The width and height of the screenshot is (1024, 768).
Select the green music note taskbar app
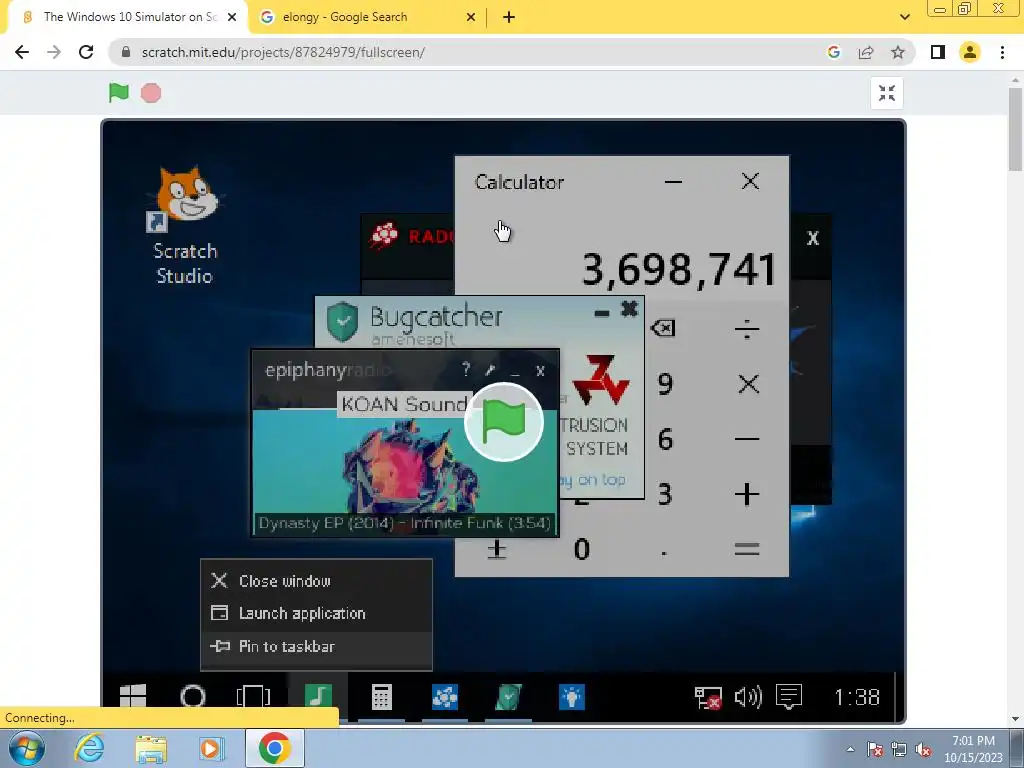(317, 697)
